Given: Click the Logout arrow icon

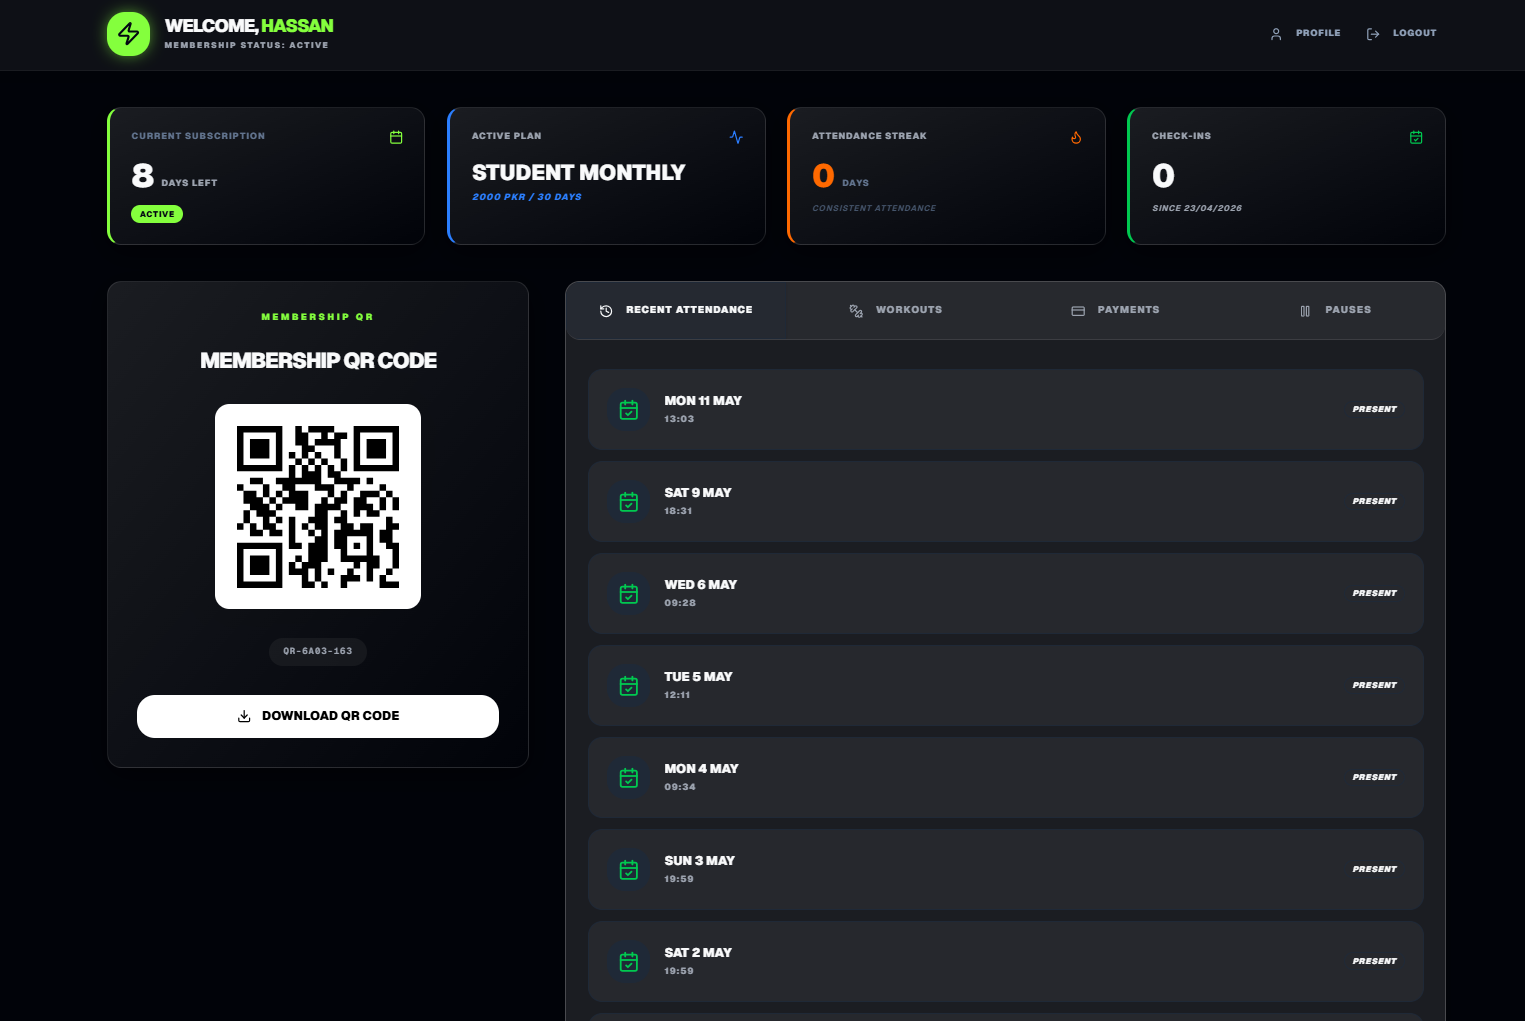Looking at the screenshot, I should [1373, 34].
